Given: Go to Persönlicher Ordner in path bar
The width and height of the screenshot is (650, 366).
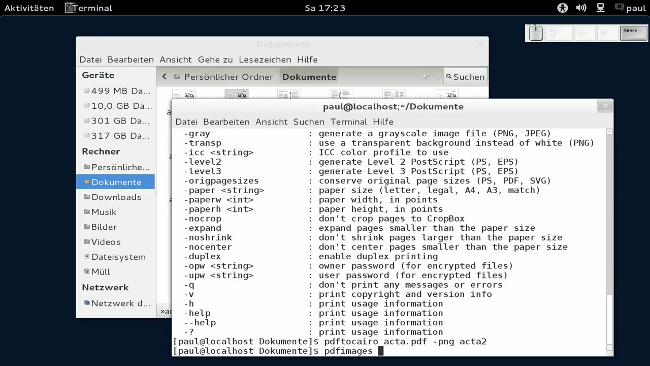Looking at the screenshot, I should [x=223, y=77].
